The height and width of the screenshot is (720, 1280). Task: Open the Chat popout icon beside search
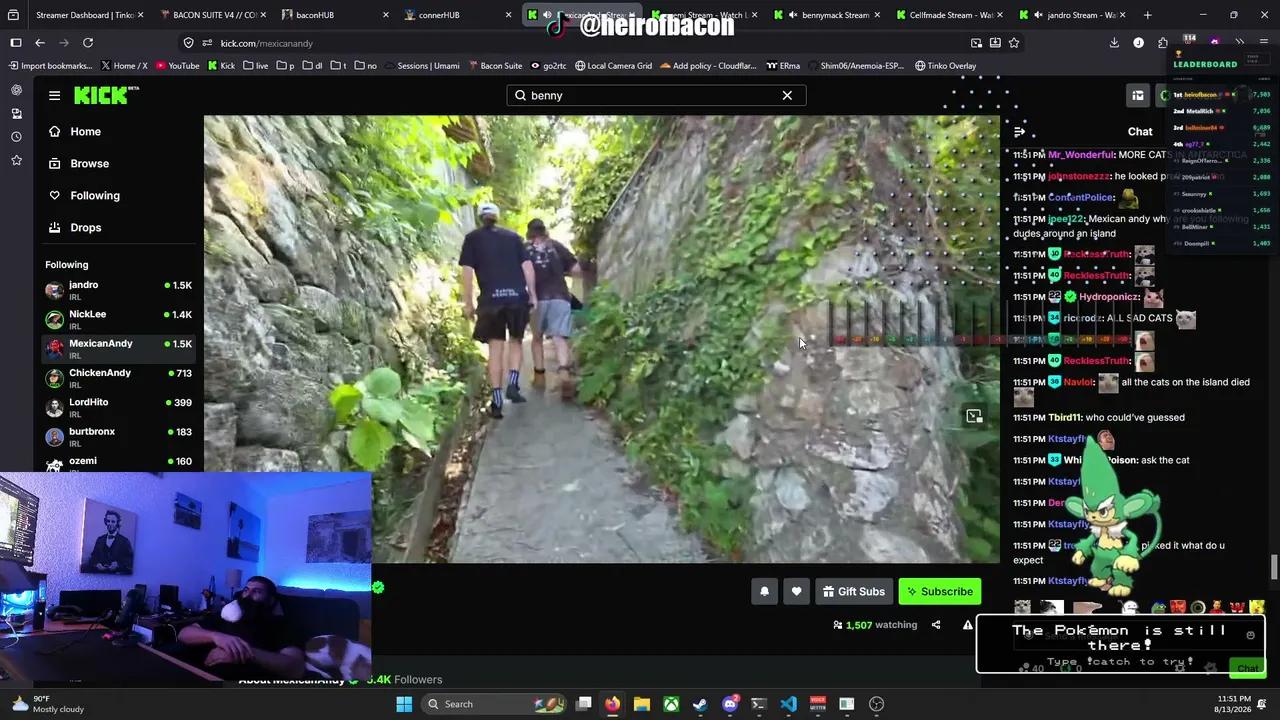[x=1138, y=95]
